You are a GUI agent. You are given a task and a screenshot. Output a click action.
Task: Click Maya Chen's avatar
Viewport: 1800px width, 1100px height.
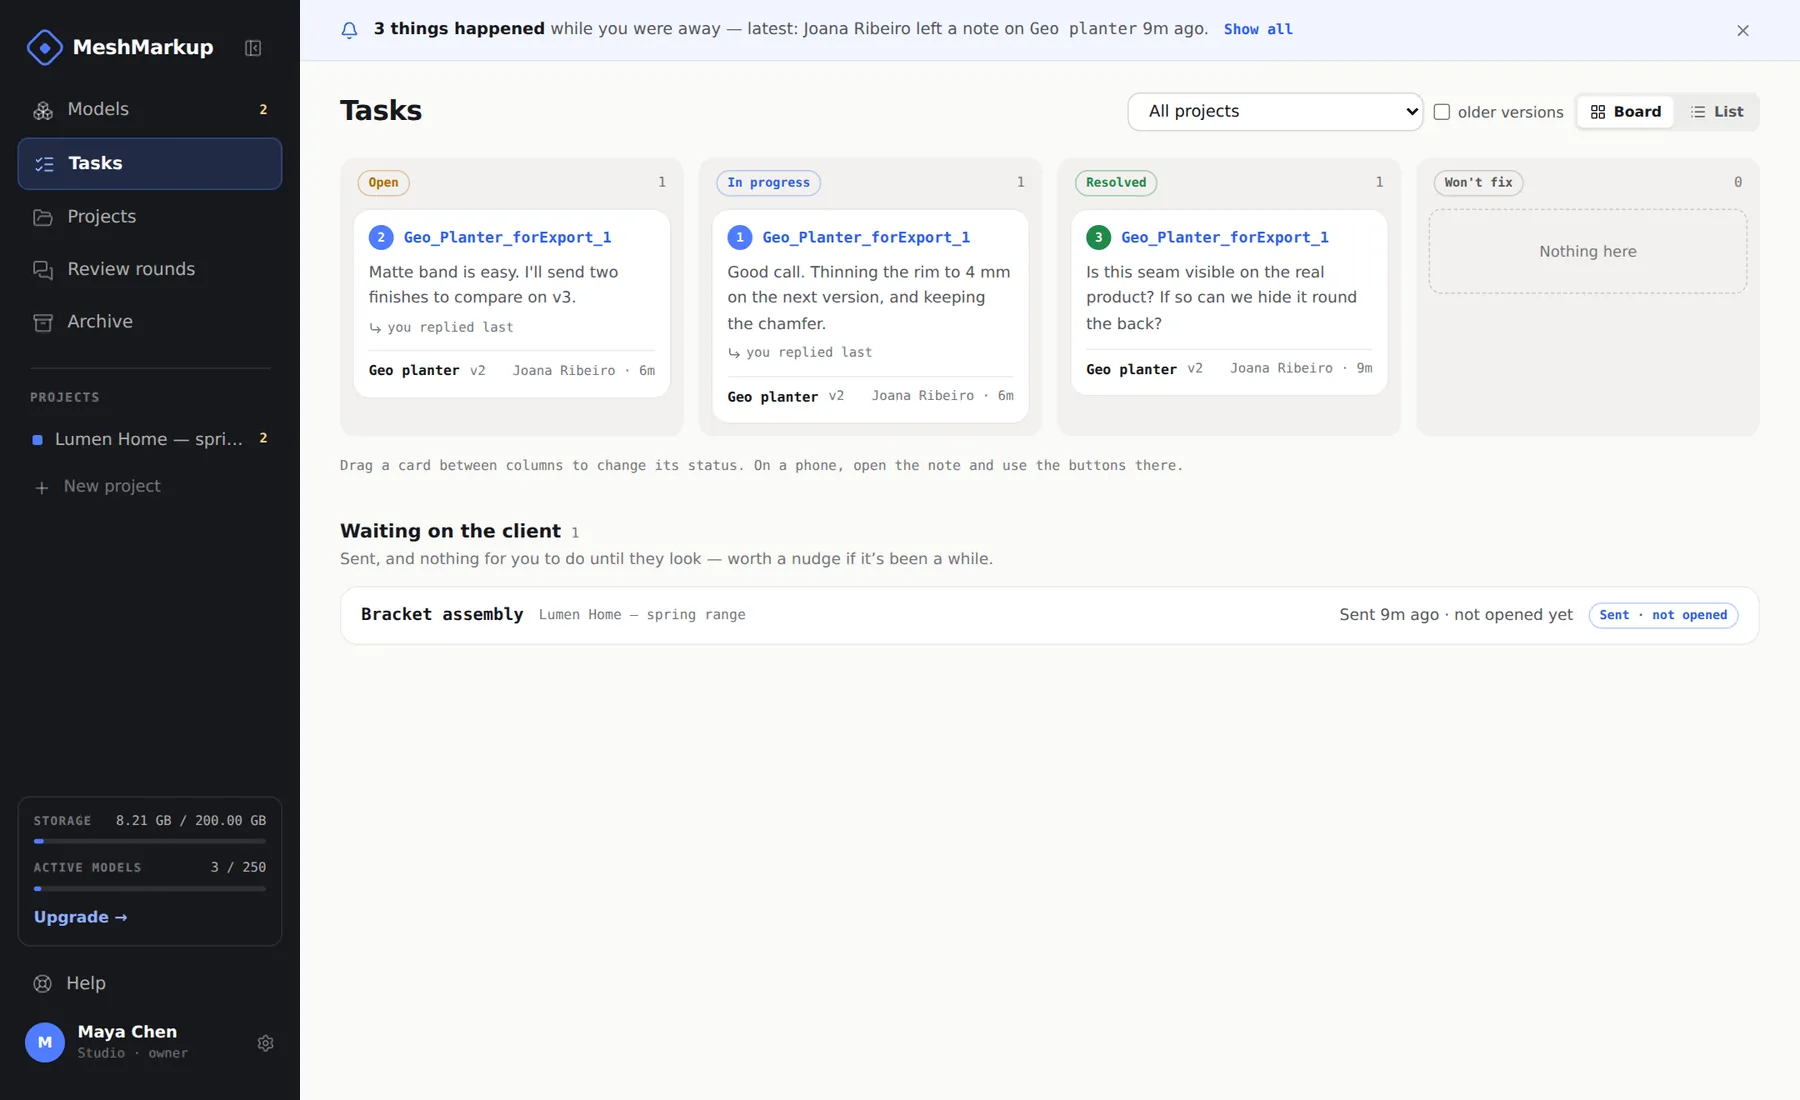[45, 1042]
